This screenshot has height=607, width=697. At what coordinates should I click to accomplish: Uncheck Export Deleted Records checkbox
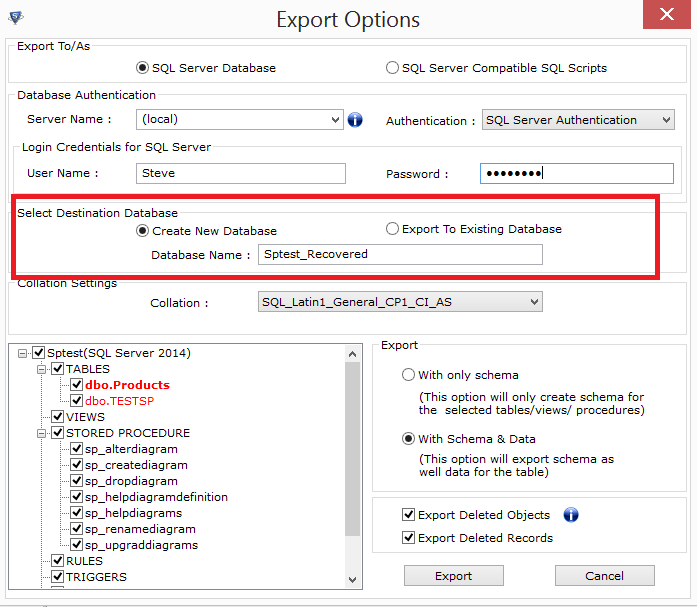(408, 538)
